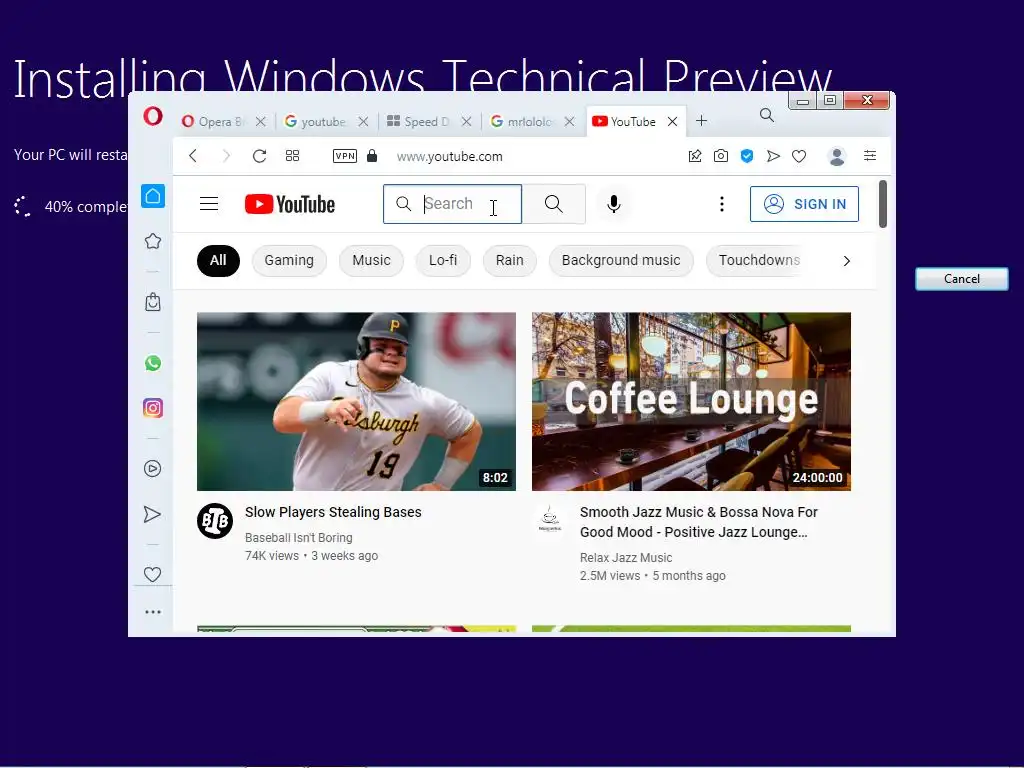Open Speed Dial grid icon in toolbar

pyautogui.click(x=293, y=156)
